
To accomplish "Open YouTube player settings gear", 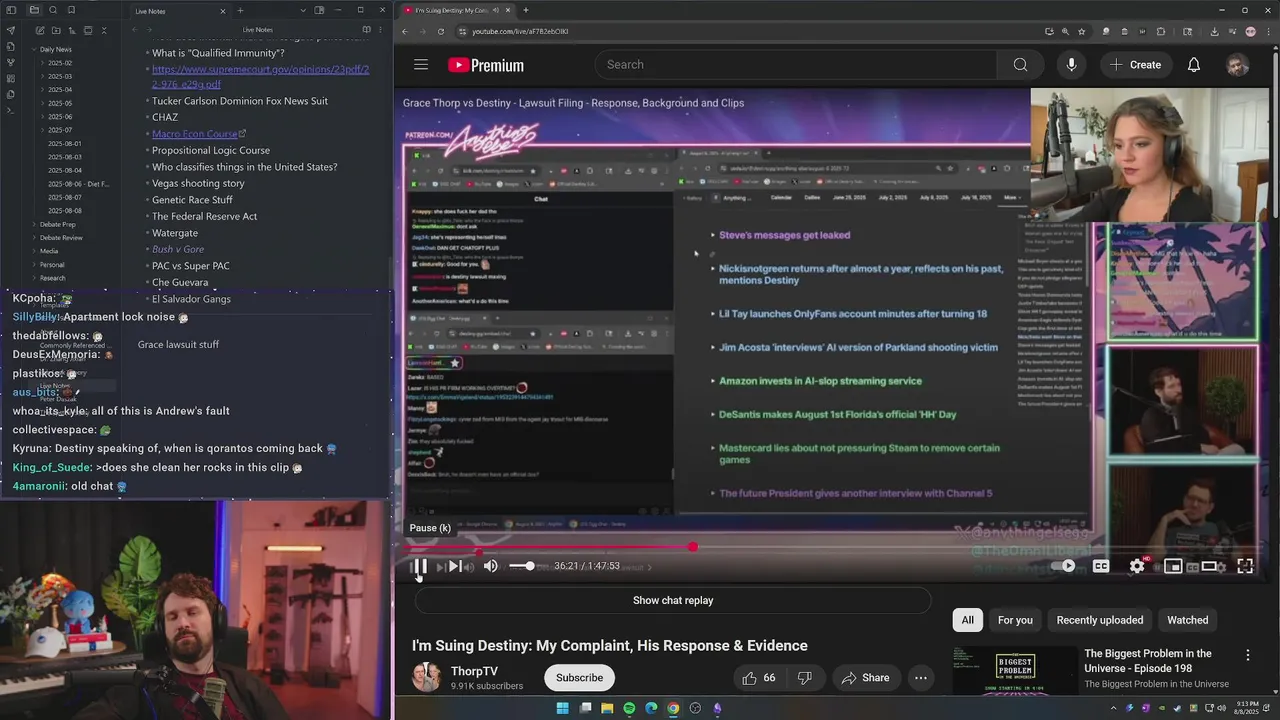I will click(x=1137, y=566).
